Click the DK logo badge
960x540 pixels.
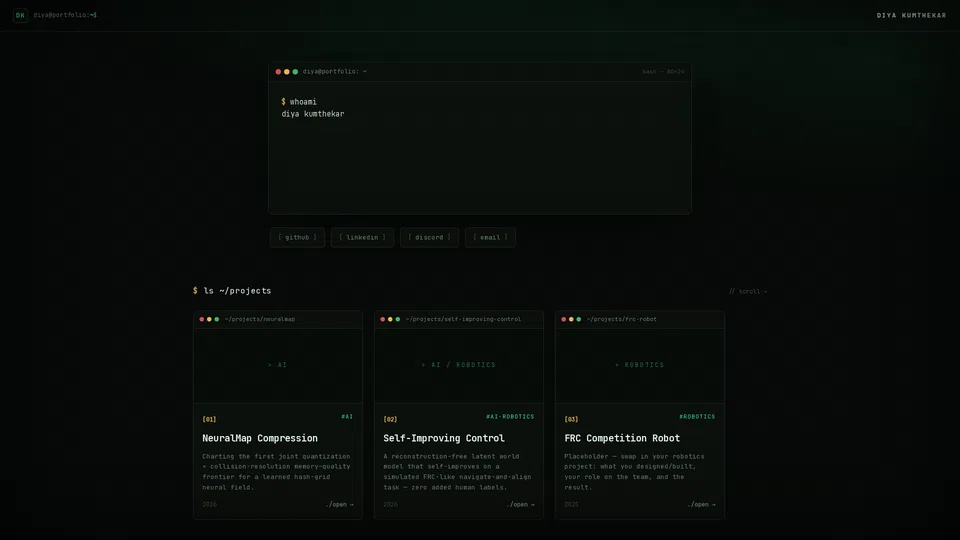point(20,15)
